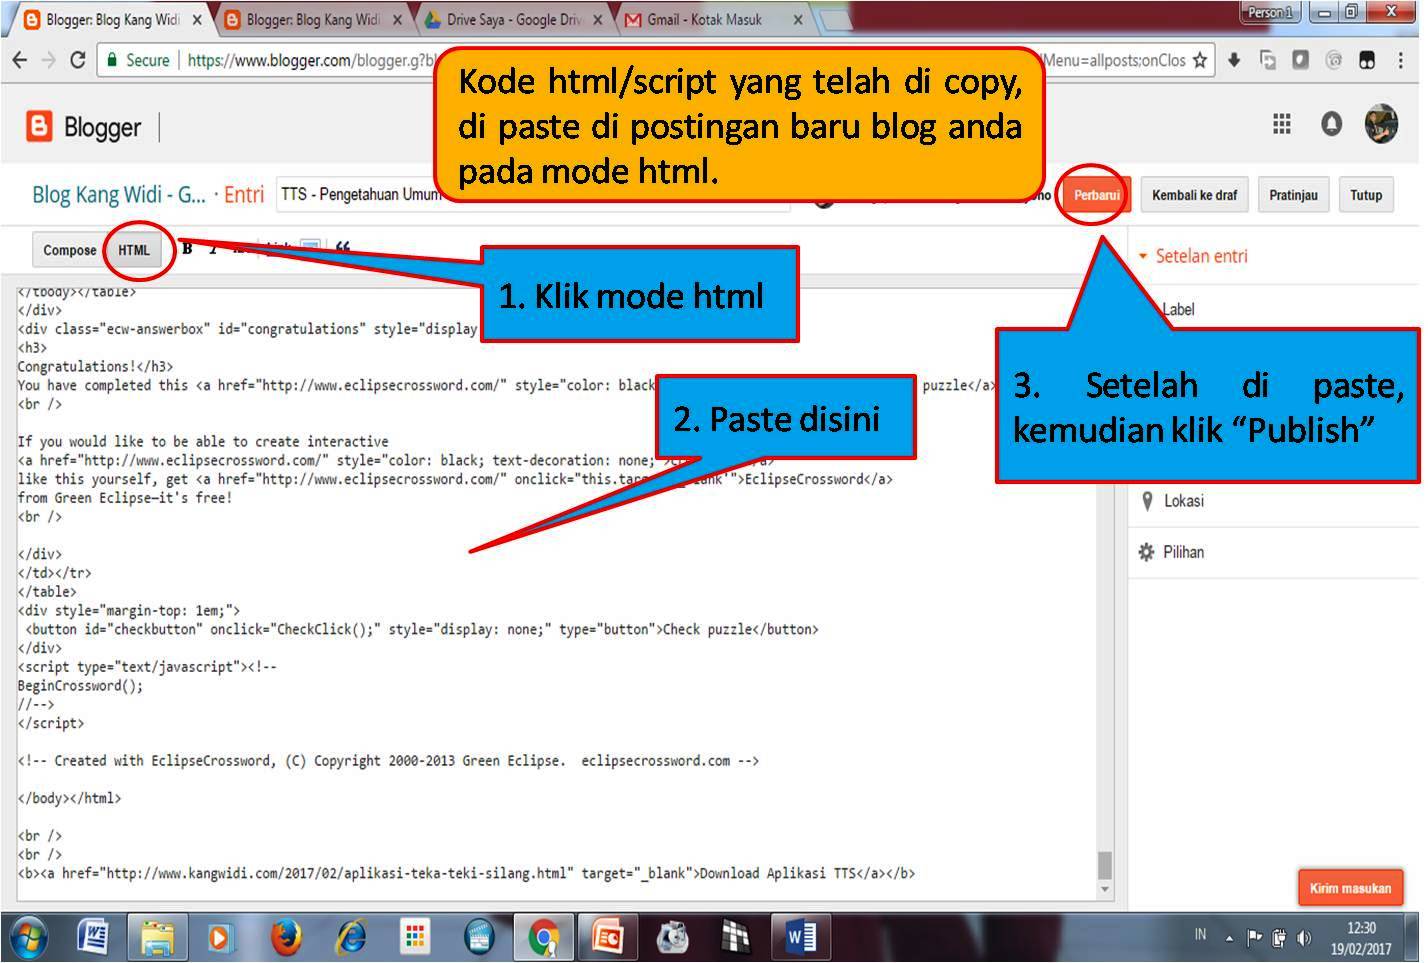This screenshot has width=1428, height=963.
Task: Switch to Compose editing mode
Action: click(69, 250)
